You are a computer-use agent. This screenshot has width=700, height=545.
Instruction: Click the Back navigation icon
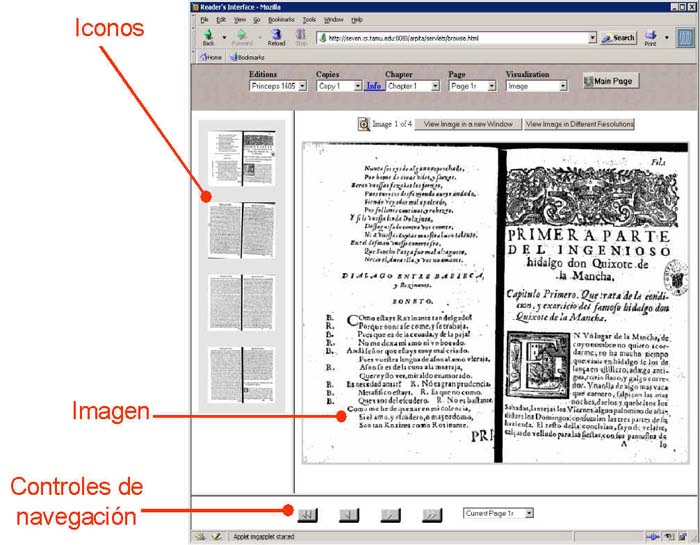(208, 37)
